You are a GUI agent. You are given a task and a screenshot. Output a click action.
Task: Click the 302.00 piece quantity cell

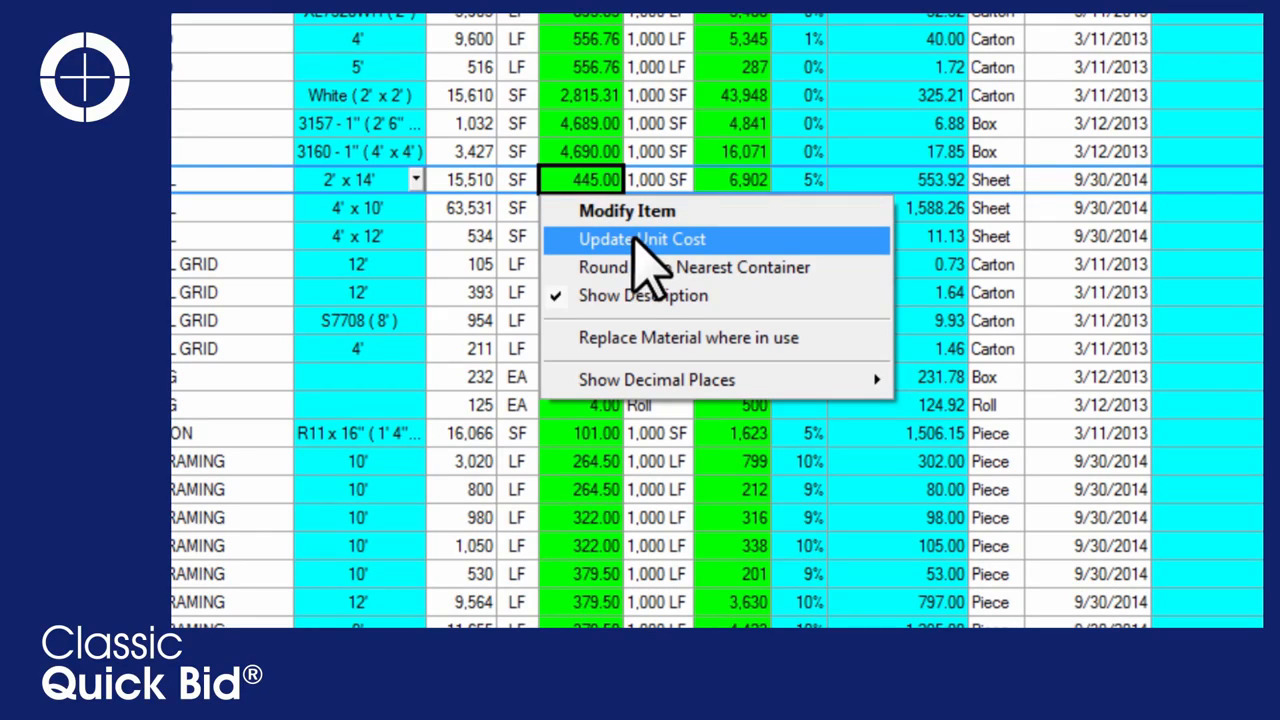[x=898, y=461]
